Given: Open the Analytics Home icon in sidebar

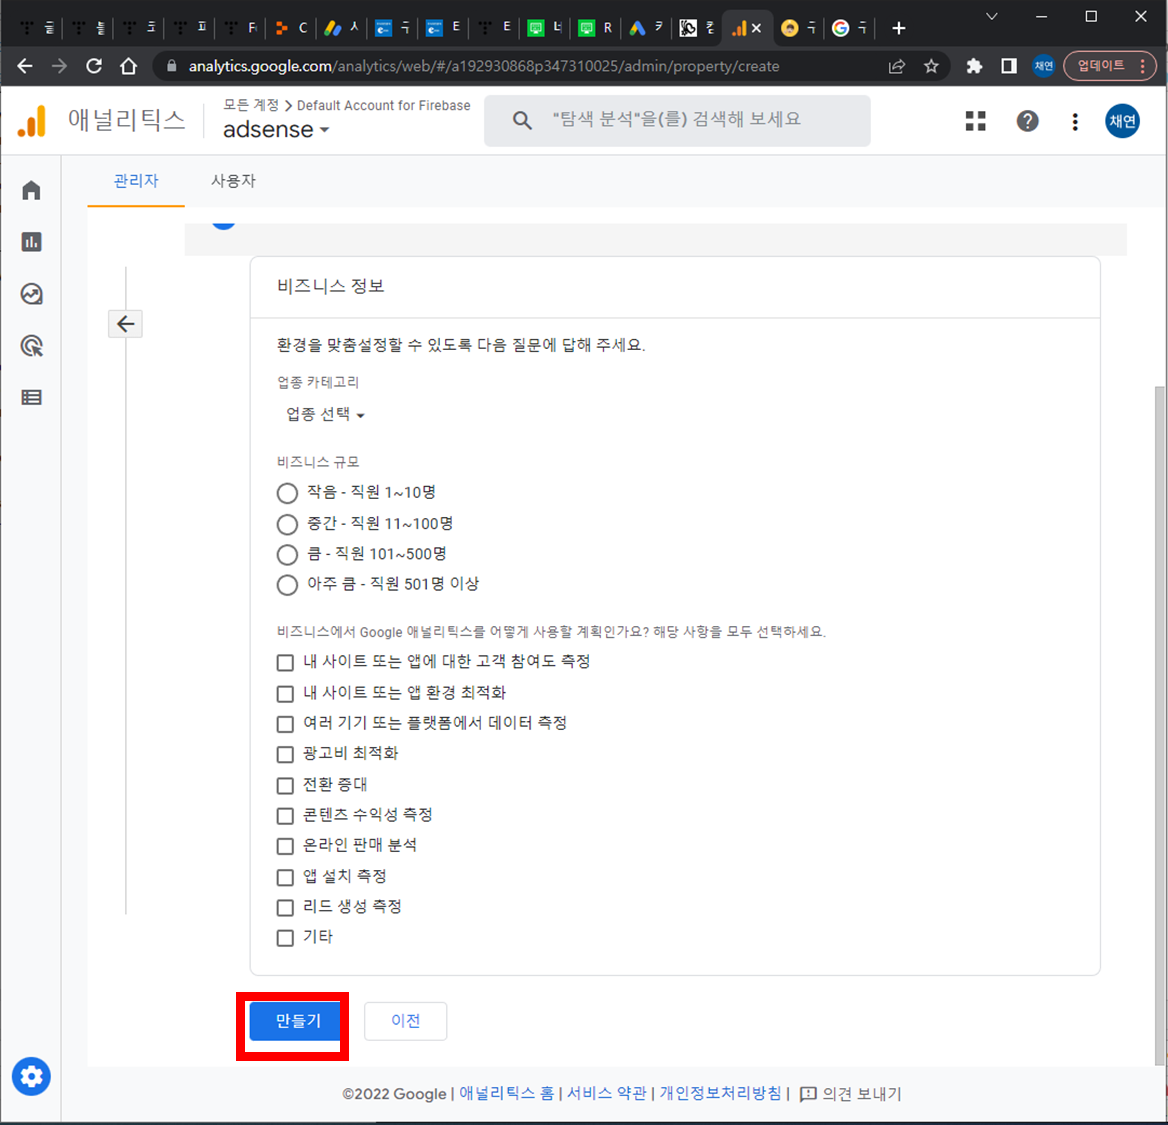Looking at the screenshot, I should 31,191.
